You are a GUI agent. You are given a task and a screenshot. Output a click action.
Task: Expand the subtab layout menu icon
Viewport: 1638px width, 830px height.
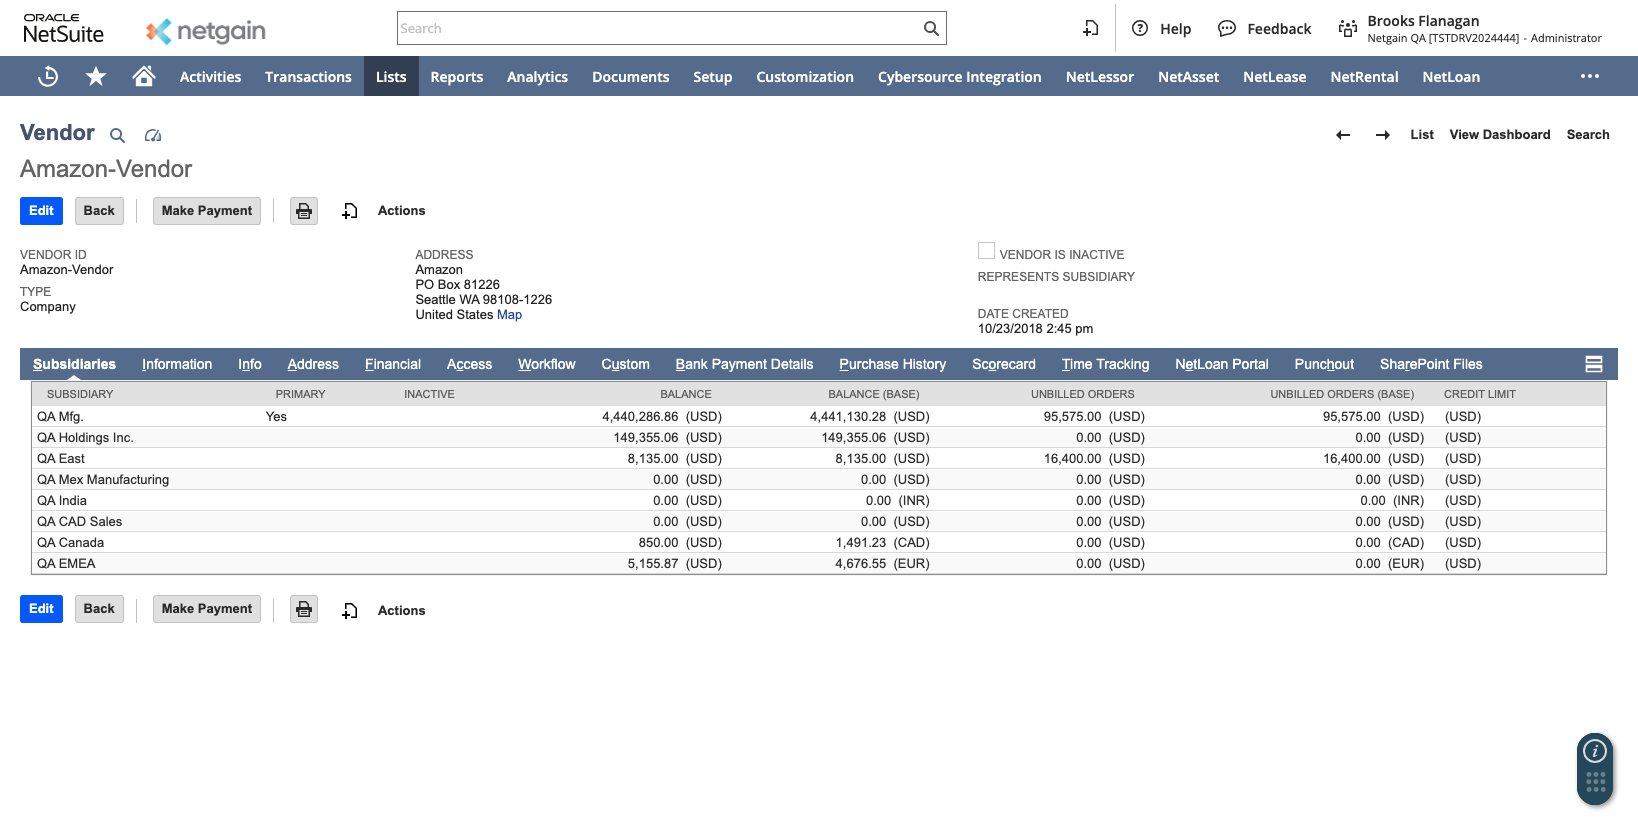click(1594, 365)
